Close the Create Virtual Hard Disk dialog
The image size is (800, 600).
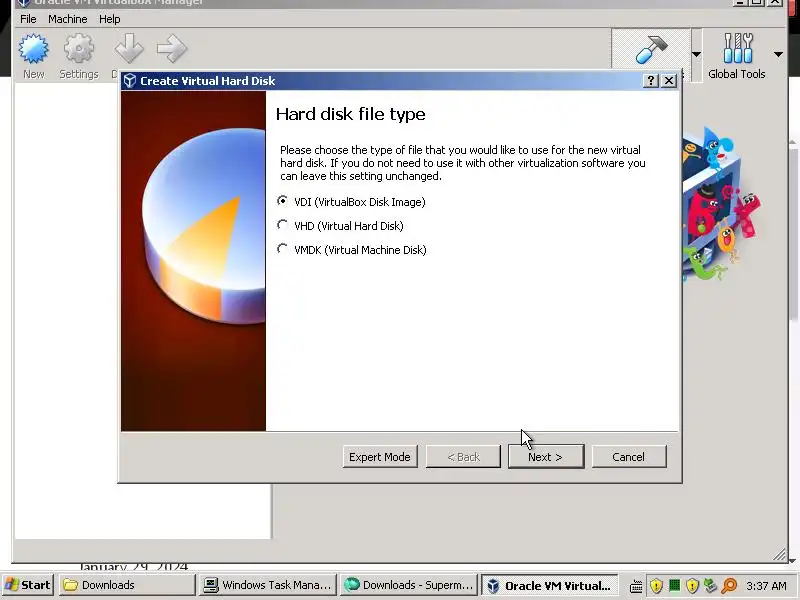668,81
